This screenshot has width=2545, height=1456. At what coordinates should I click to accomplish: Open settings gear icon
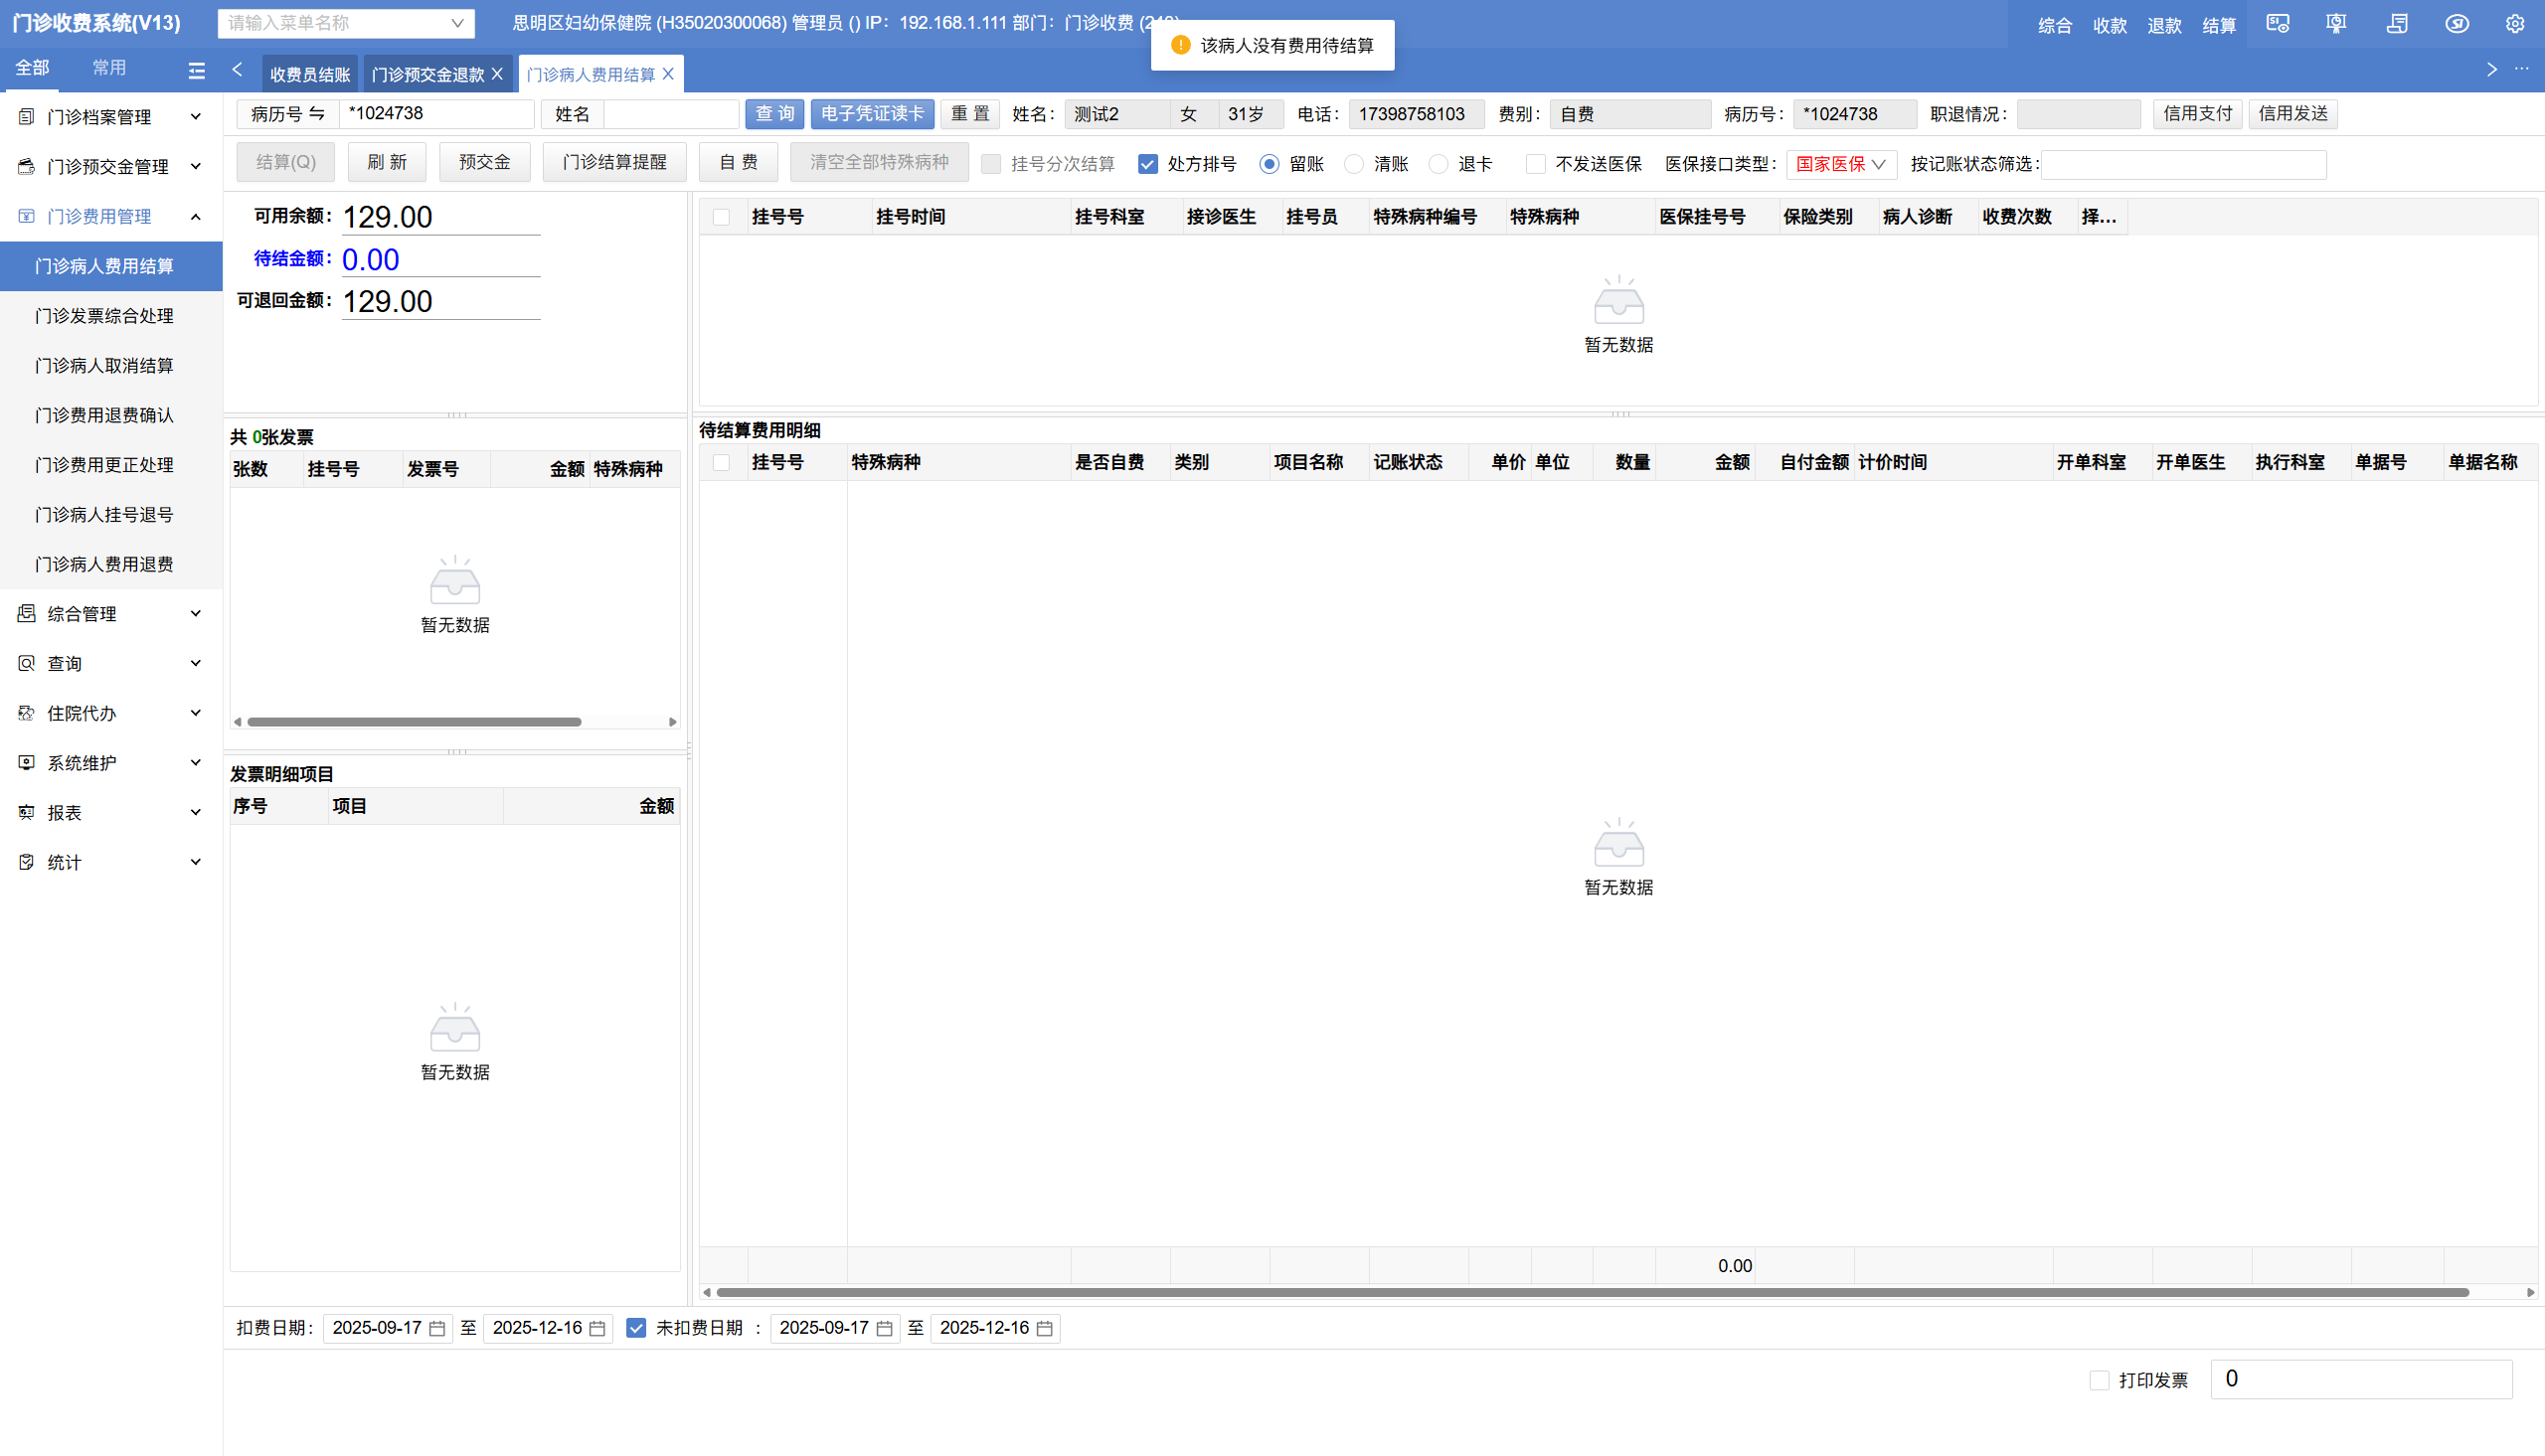coord(2515,24)
